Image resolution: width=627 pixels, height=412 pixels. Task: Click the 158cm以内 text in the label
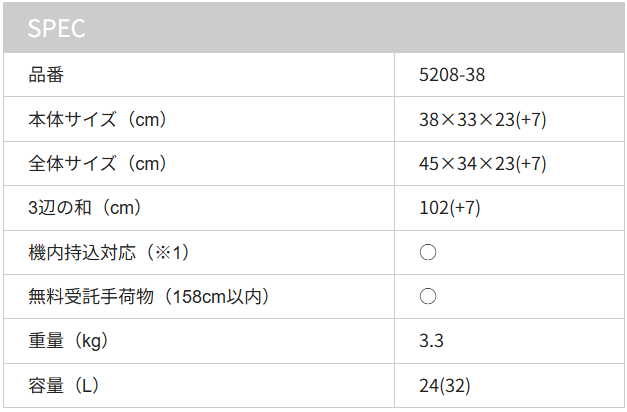coord(217,296)
